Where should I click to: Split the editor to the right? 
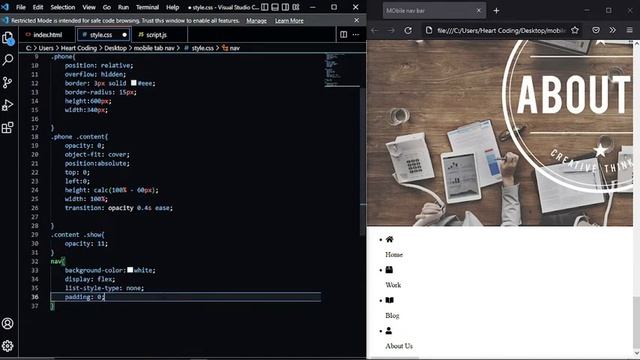click(x=344, y=35)
